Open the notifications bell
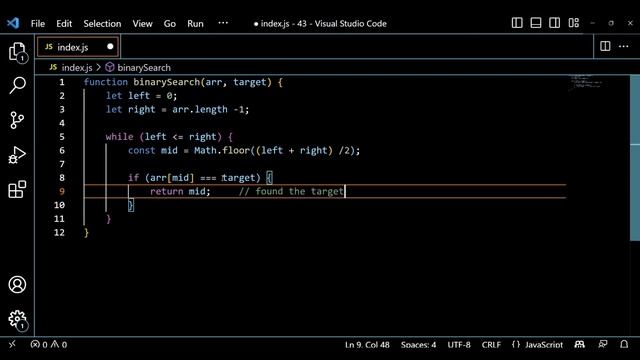Screen dimensions: 640x360 pos(624,344)
